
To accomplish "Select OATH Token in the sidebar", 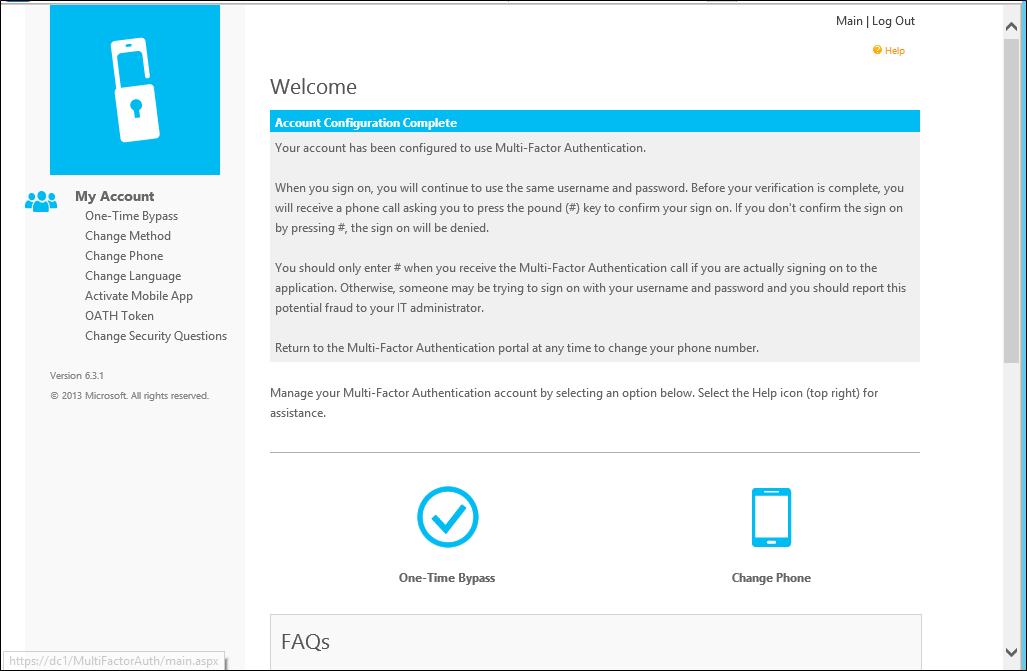I will 119,315.
